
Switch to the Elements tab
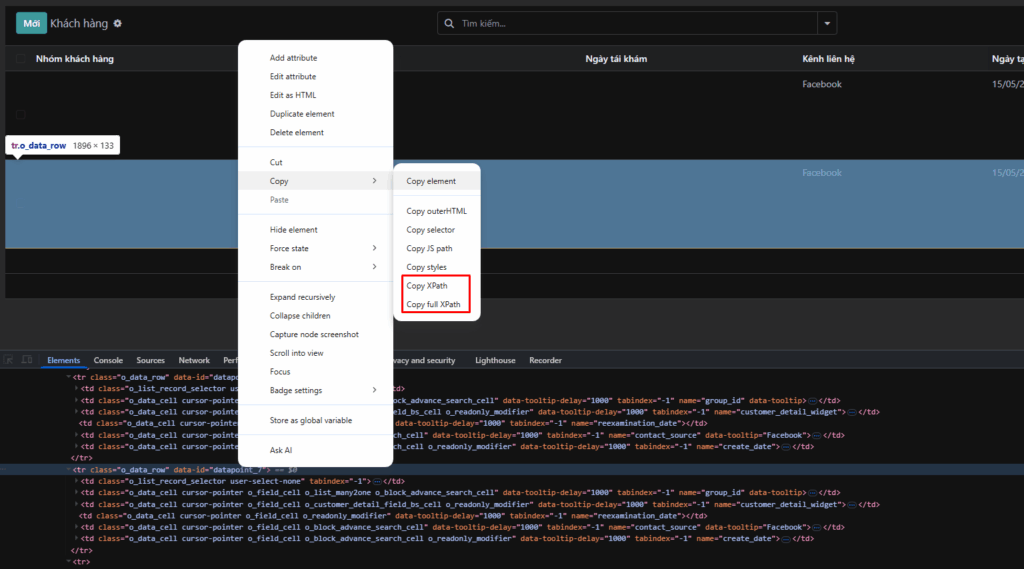coord(63,361)
